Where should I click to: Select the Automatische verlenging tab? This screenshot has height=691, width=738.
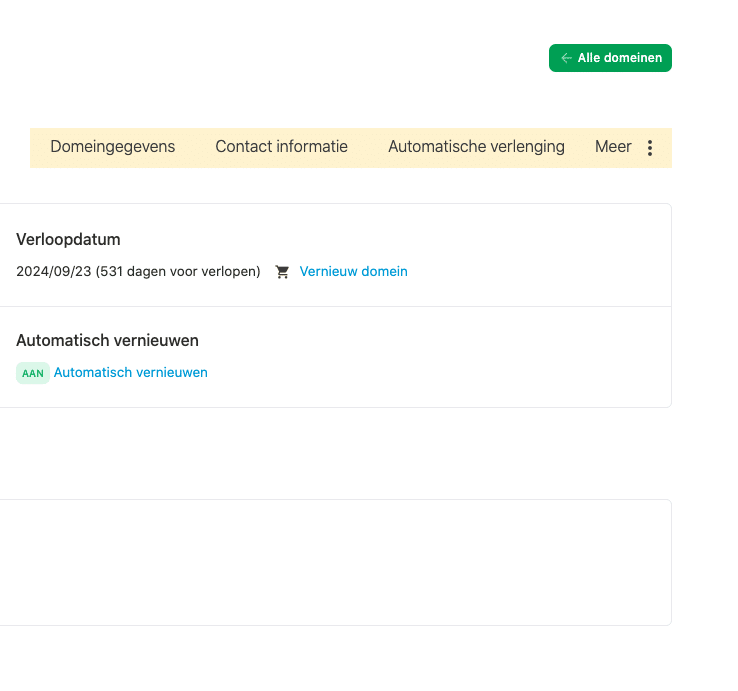click(x=476, y=147)
